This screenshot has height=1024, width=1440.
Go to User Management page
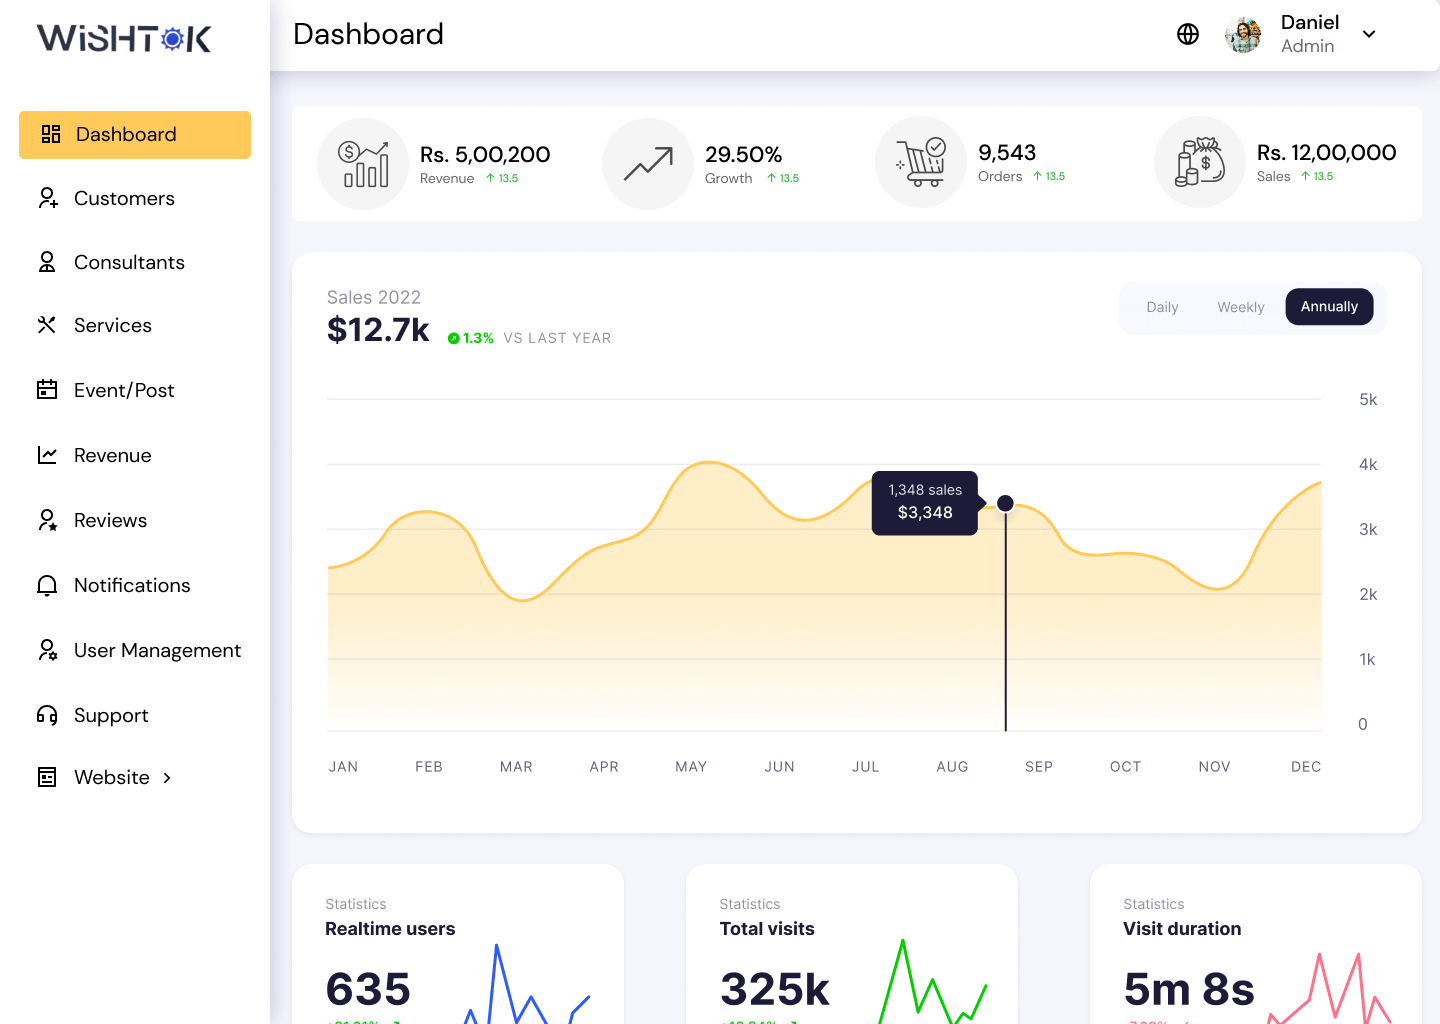157,650
